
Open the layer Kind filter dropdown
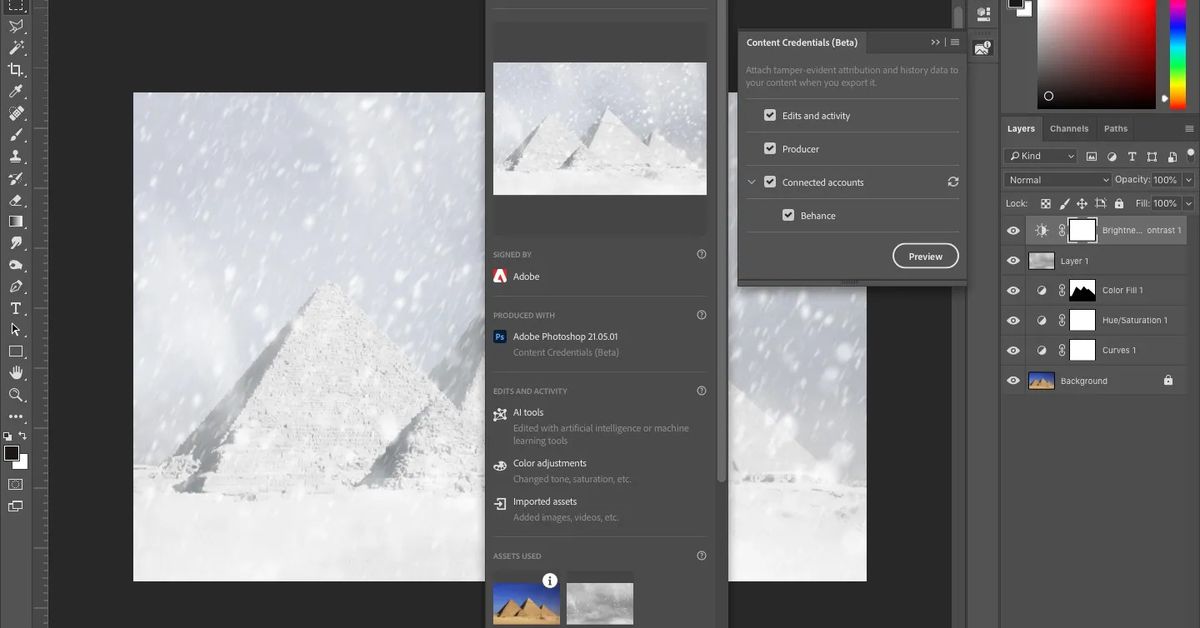[1041, 156]
